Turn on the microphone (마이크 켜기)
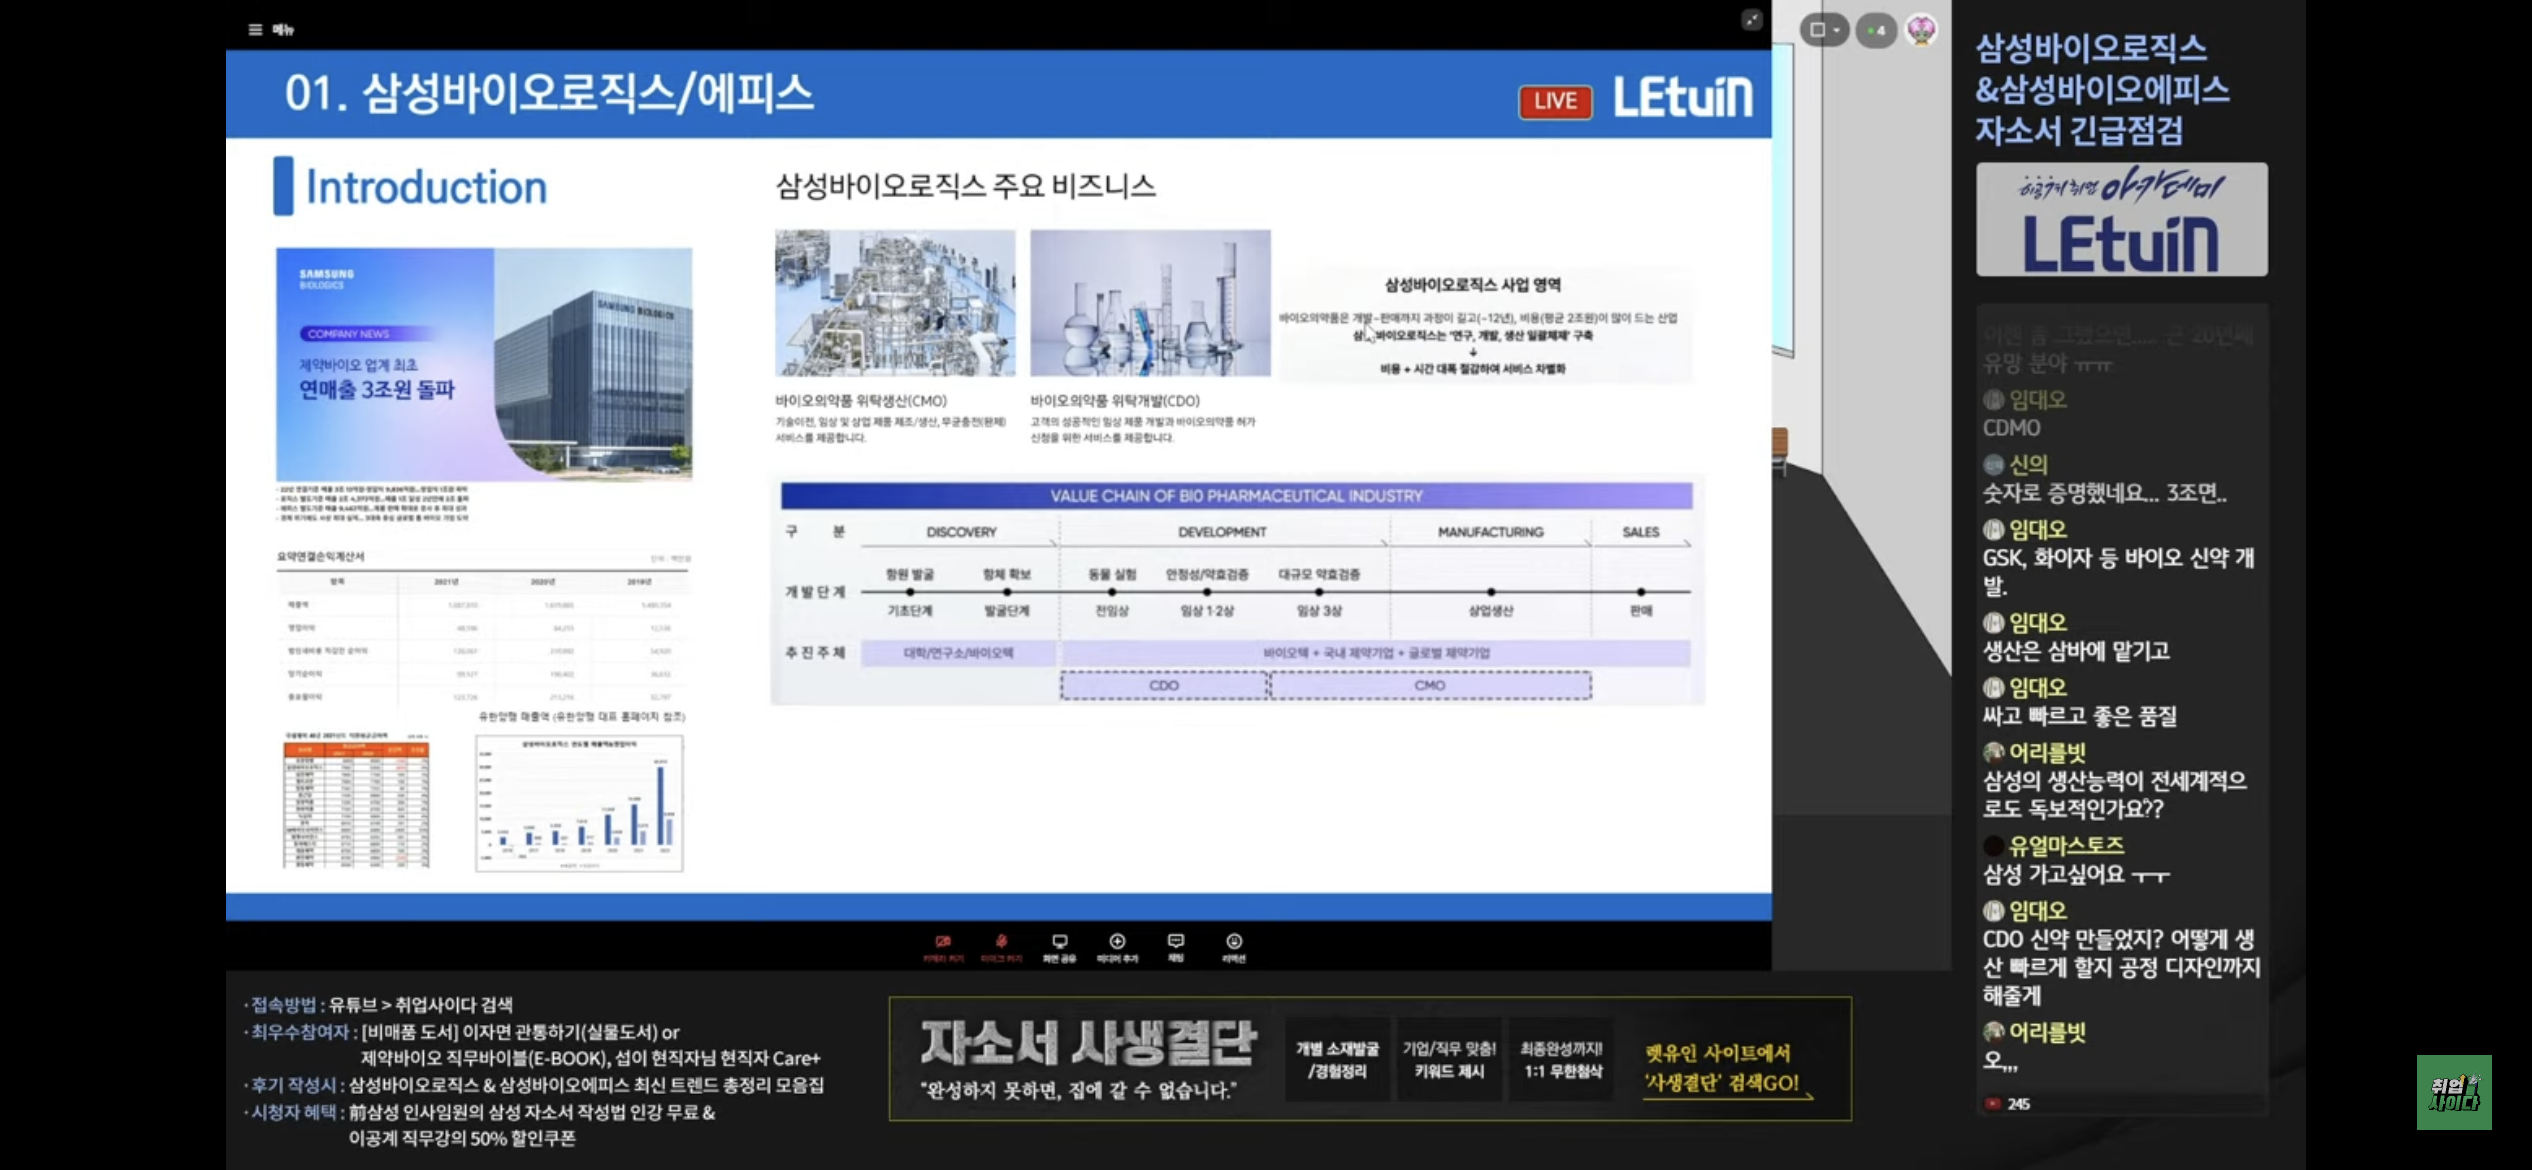Image resolution: width=2532 pixels, height=1170 pixels. coord(1001,947)
